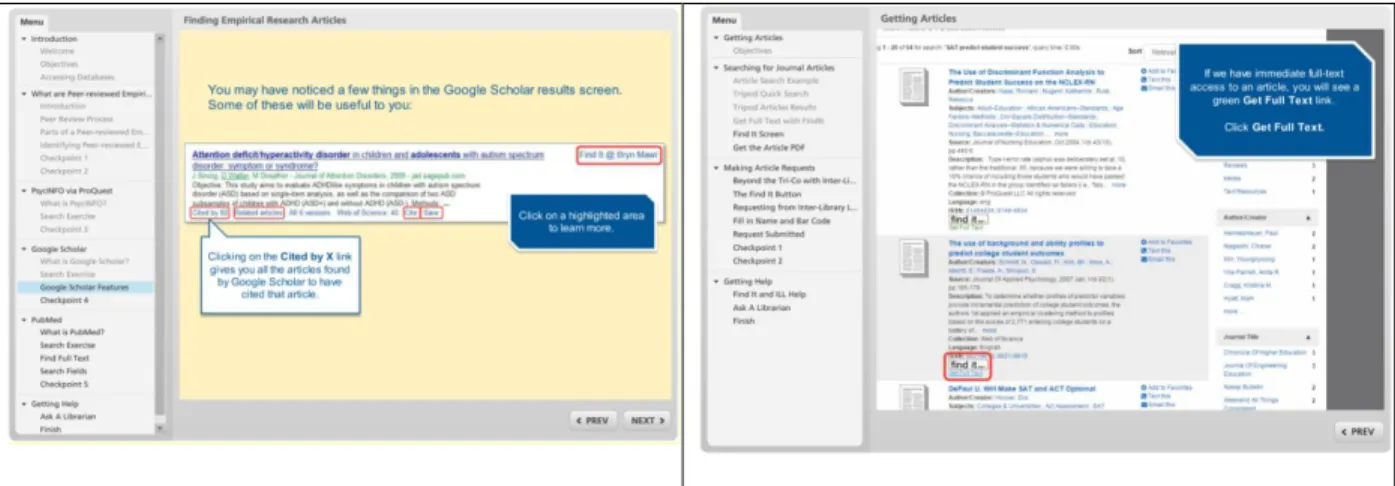Open What is PsycINFO? menu item
Screen dimensions: 1395x486
point(71,203)
